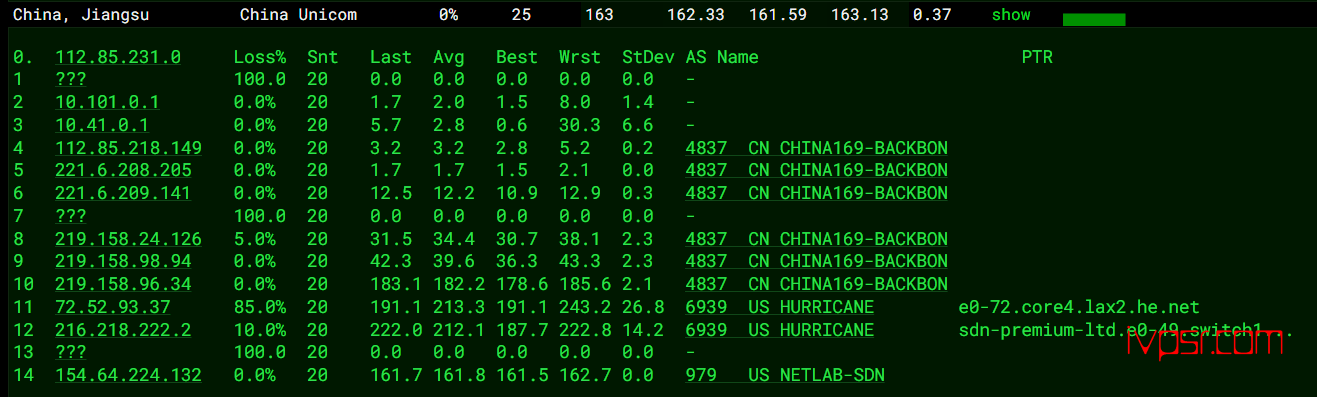Open hop 6 IP 221.6.209.141
This screenshot has width=1317, height=397.
point(123,193)
